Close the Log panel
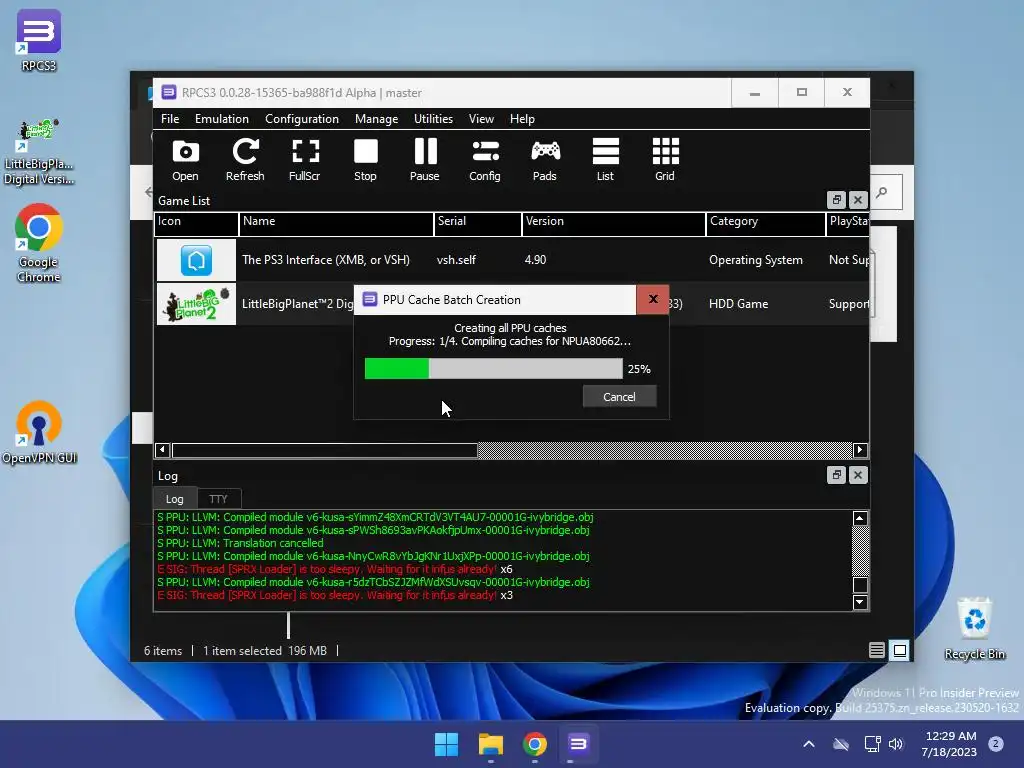This screenshot has height=768, width=1024. [x=858, y=475]
